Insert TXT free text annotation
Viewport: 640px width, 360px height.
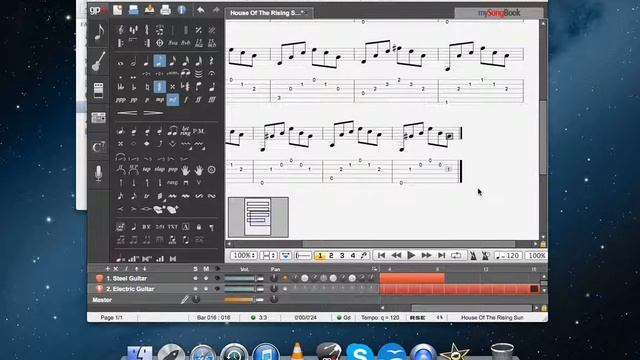[x=173, y=227]
